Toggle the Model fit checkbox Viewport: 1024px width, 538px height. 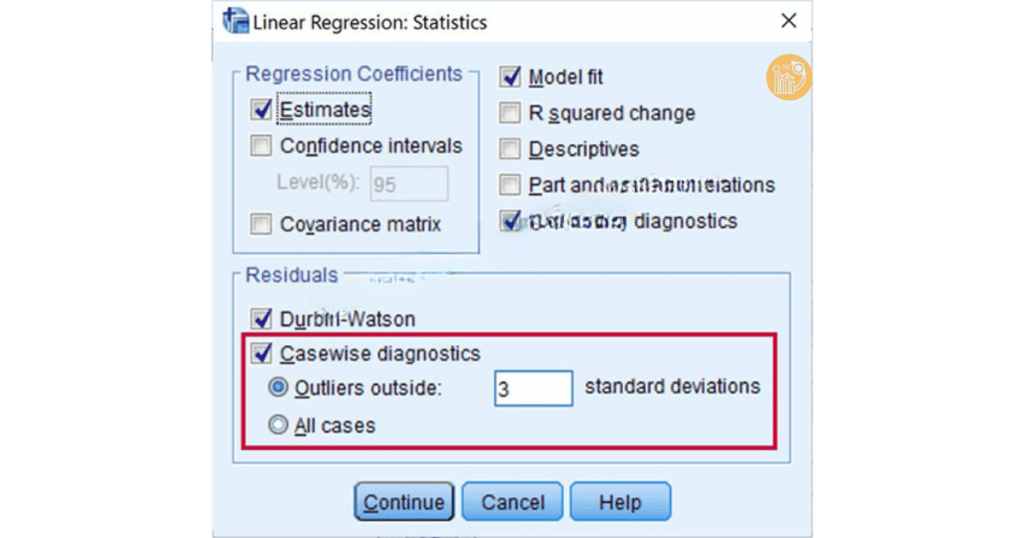511,77
